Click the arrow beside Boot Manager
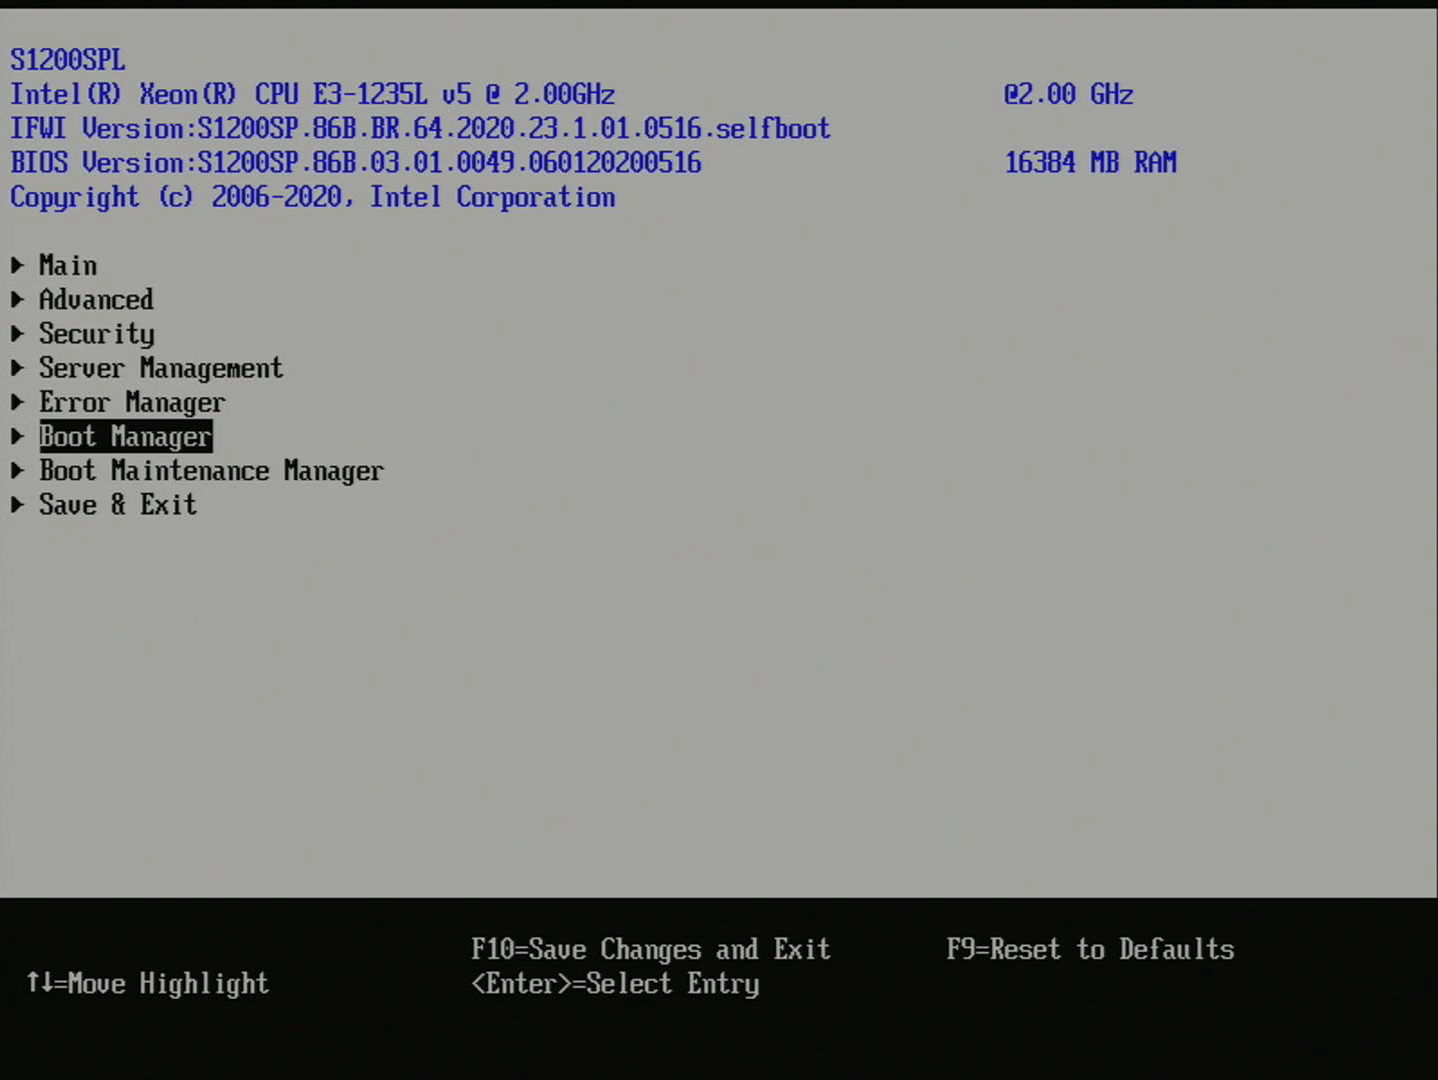 point(17,436)
